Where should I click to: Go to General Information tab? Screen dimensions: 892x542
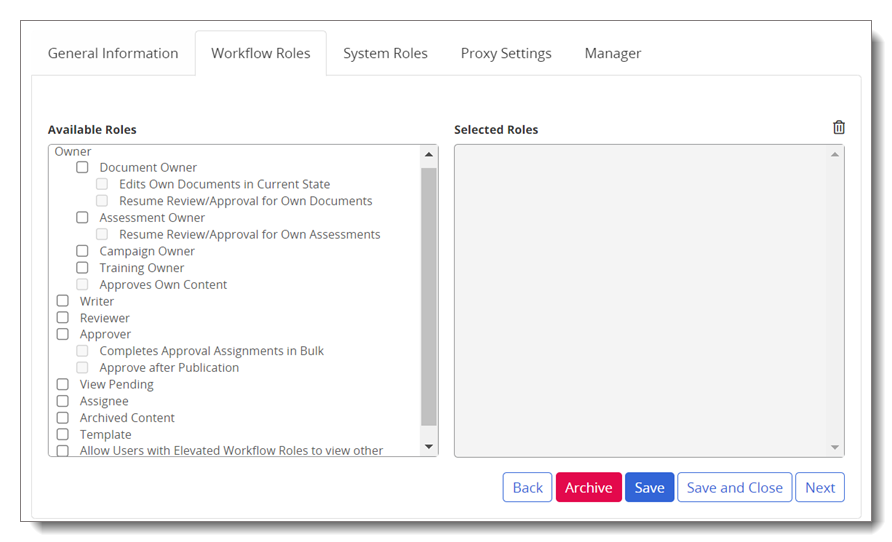[x=113, y=53]
